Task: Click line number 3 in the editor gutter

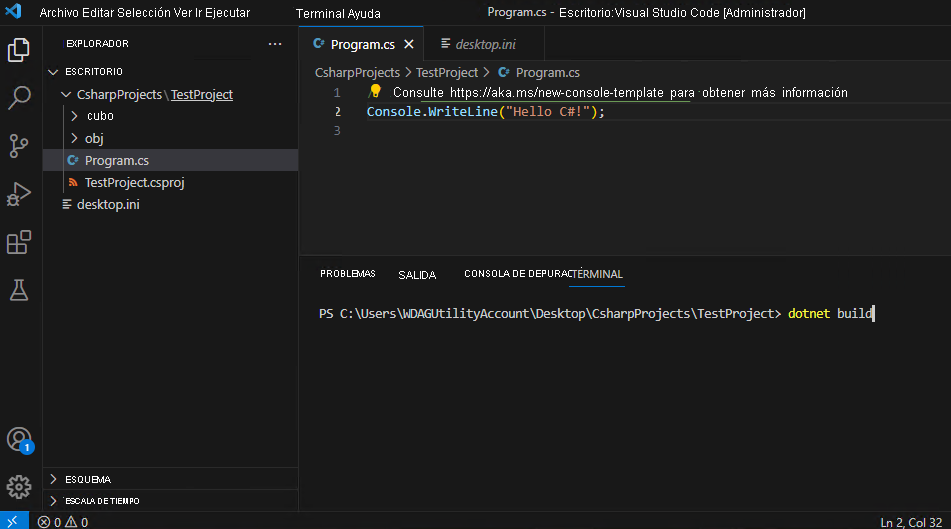Action: (x=337, y=130)
